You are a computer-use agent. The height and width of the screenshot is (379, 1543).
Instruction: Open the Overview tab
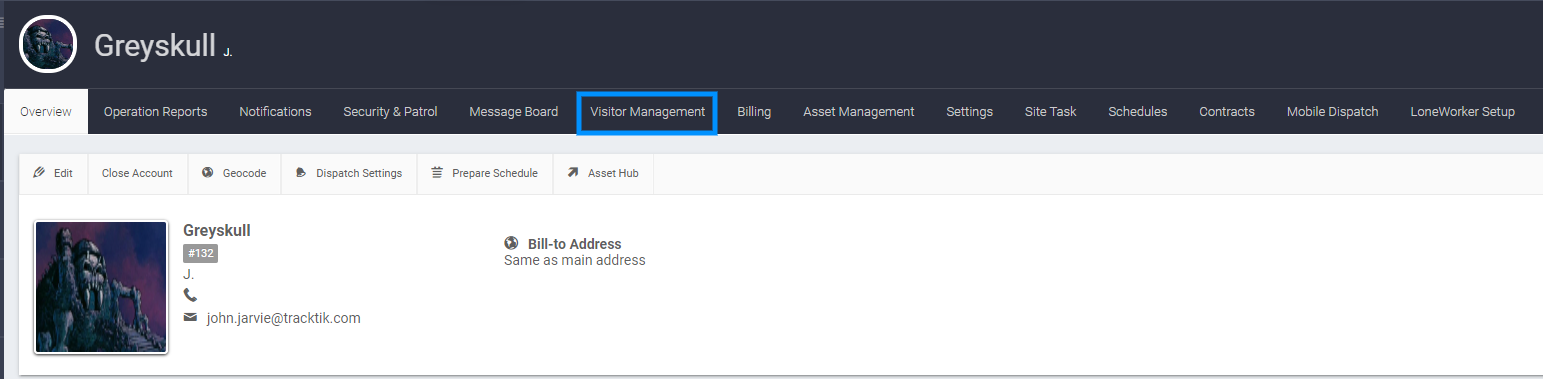coord(46,112)
